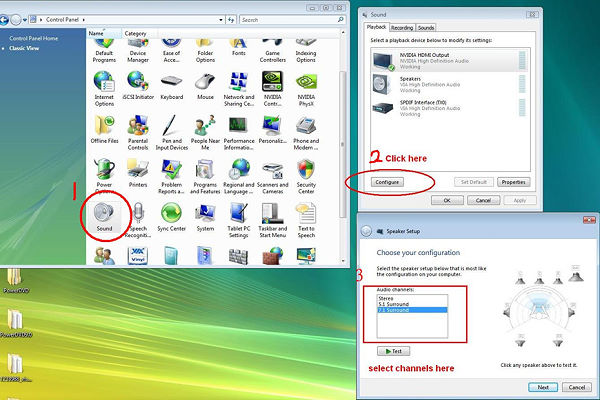Click the Configure button in Sound dialog
600x400 pixels.
(x=385, y=182)
